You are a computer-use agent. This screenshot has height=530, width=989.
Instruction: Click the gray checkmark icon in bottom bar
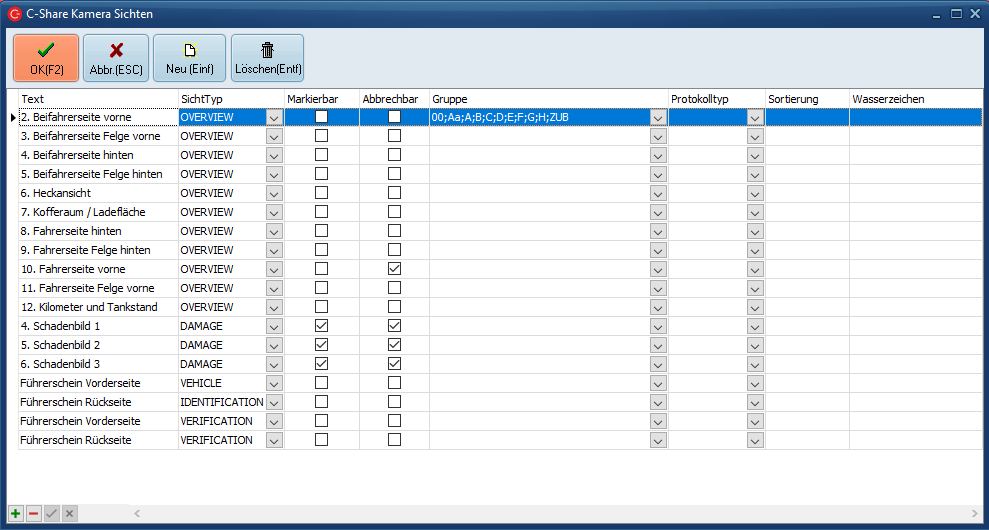click(51, 513)
